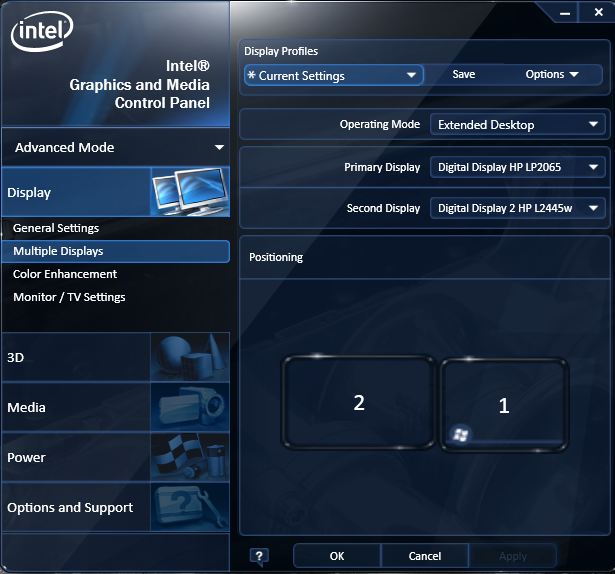
Task: Open the Operating Mode Extended Desktop dropdown
Action: (x=517, y=125)
